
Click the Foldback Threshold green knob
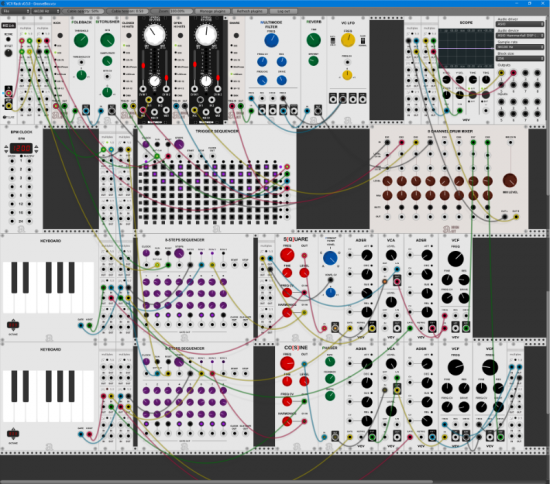(81, 40)
